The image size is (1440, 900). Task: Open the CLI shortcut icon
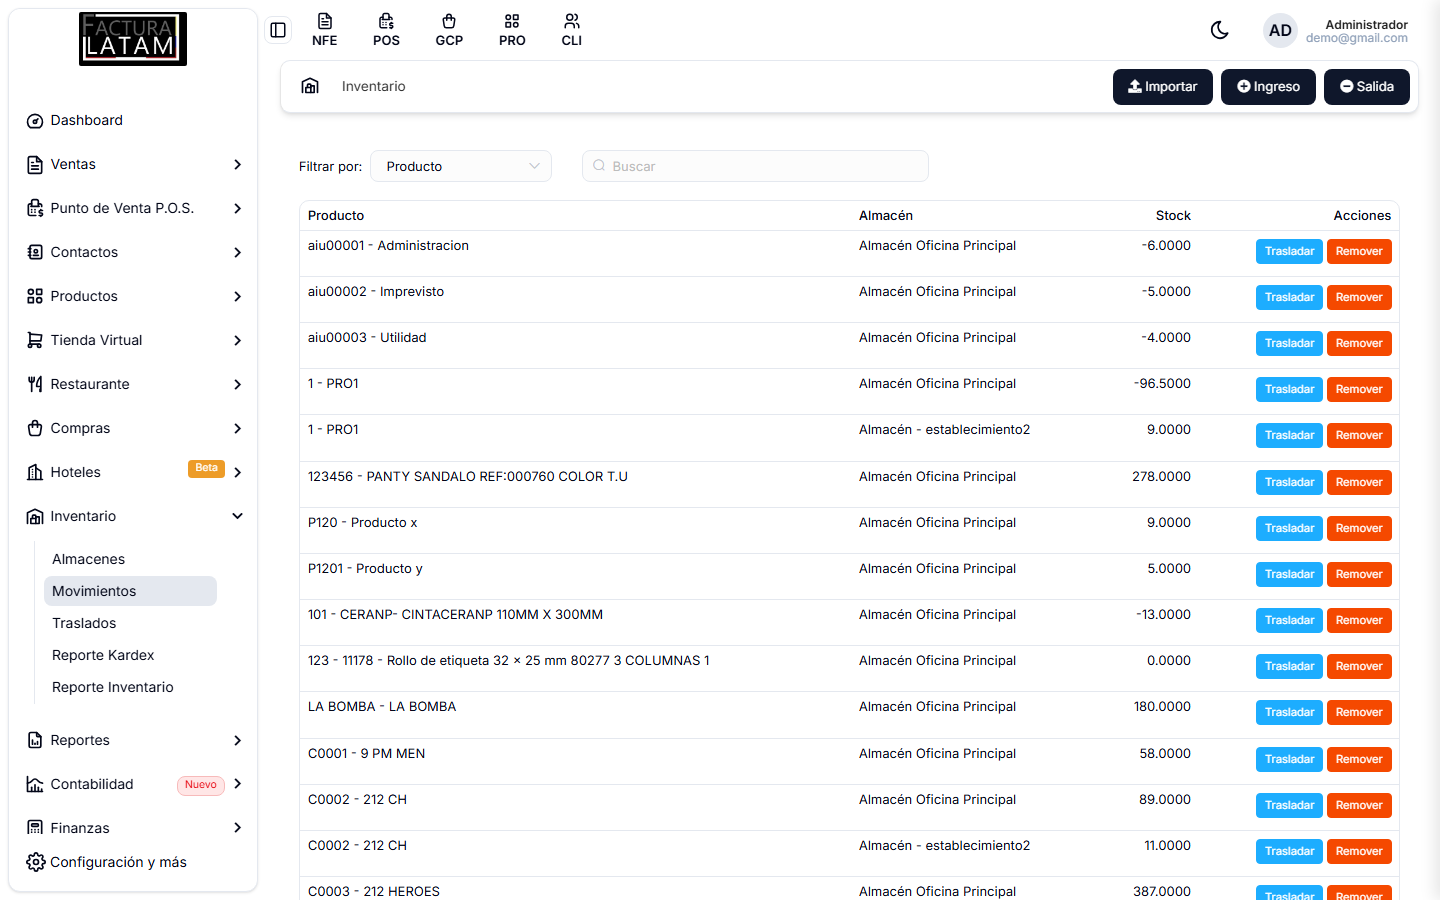(x=572, y=30)
